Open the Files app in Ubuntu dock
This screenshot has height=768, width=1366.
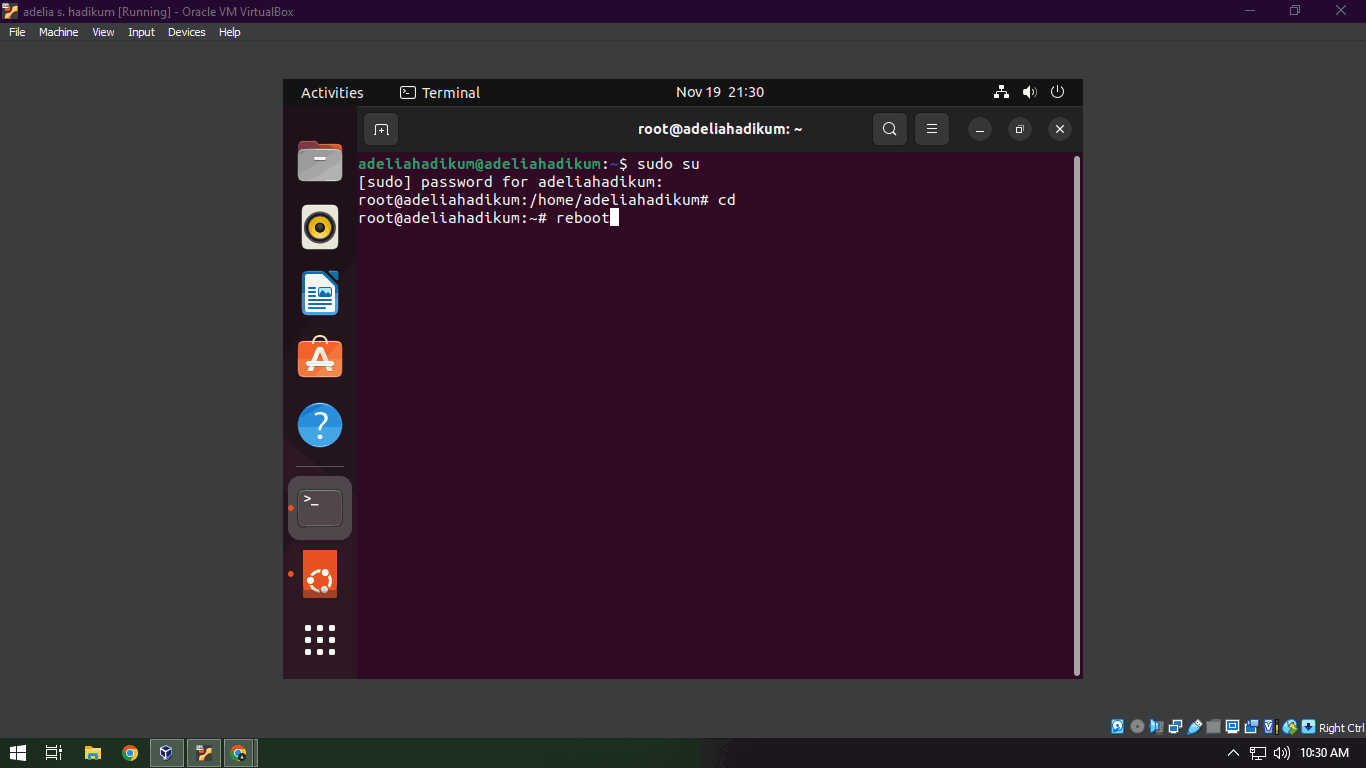pos(320,160)
